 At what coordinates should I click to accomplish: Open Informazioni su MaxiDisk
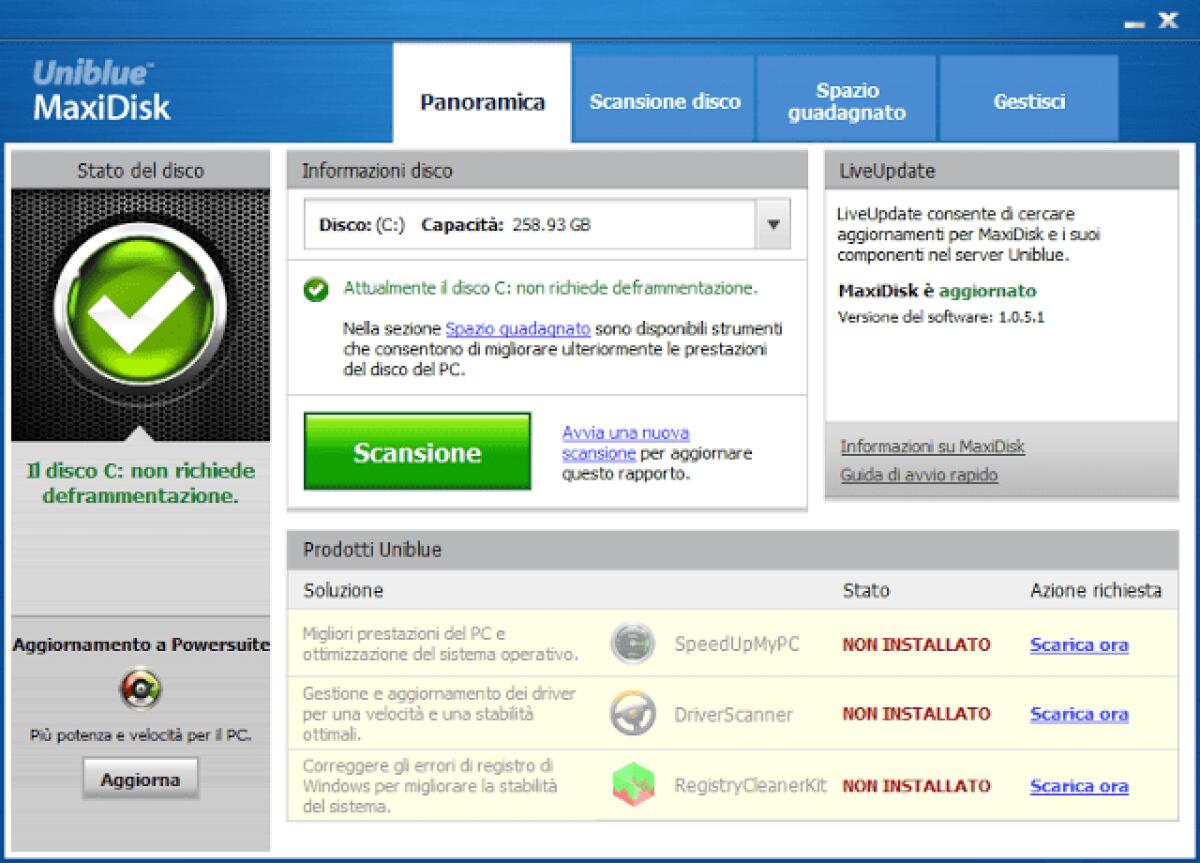click(x=932, y=447)
